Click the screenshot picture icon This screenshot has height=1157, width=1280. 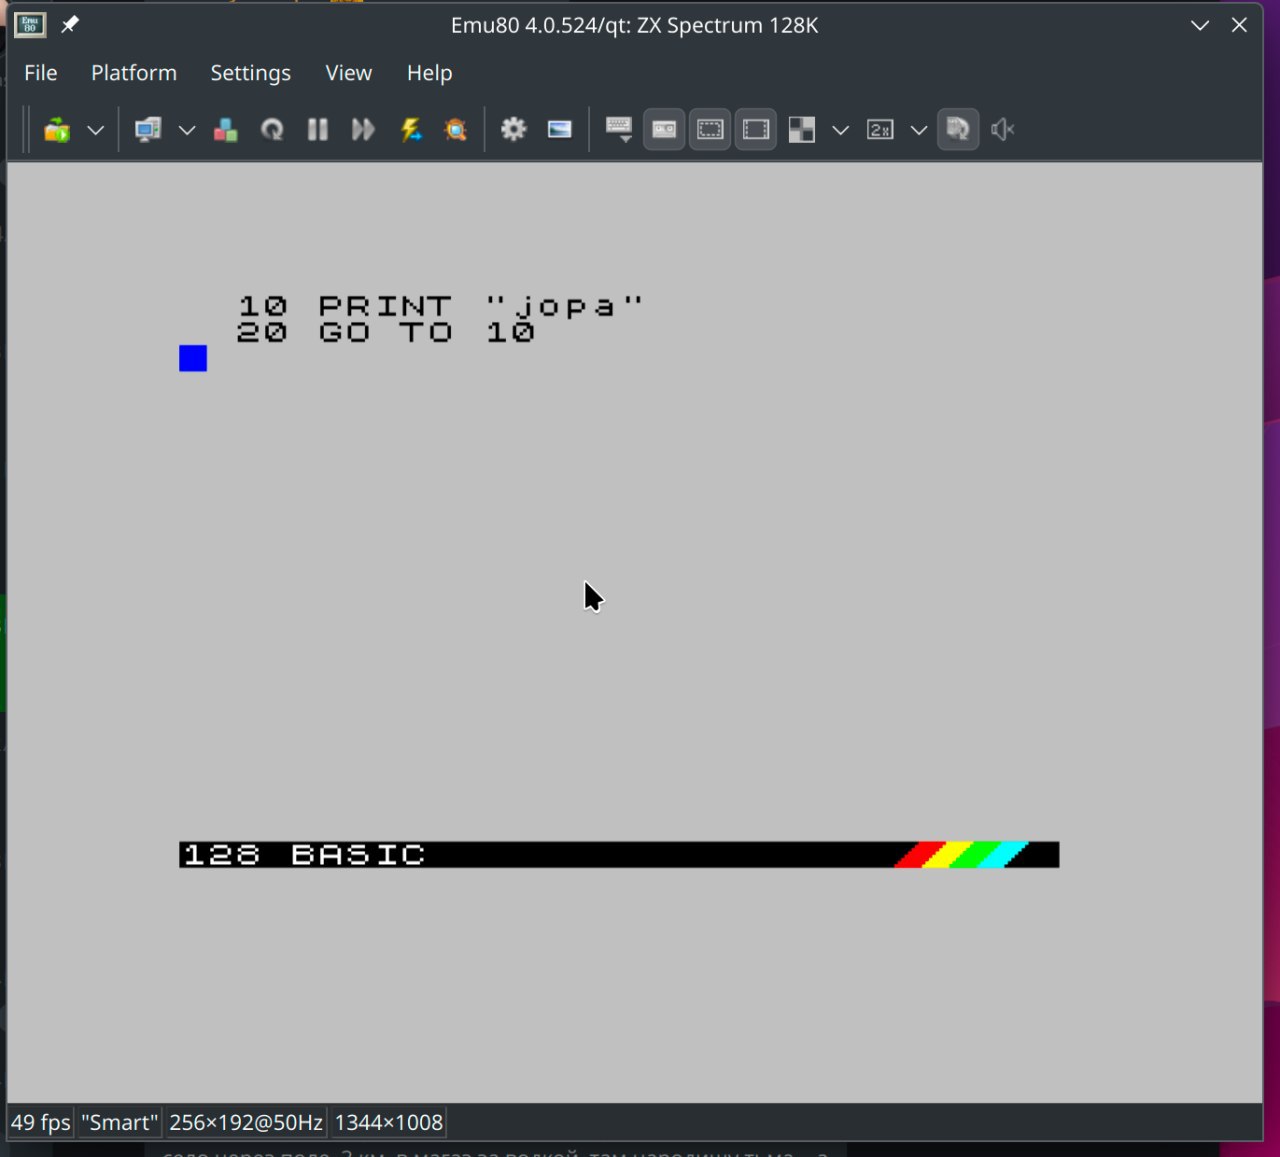pyautogui.click(x=560, y=130)
